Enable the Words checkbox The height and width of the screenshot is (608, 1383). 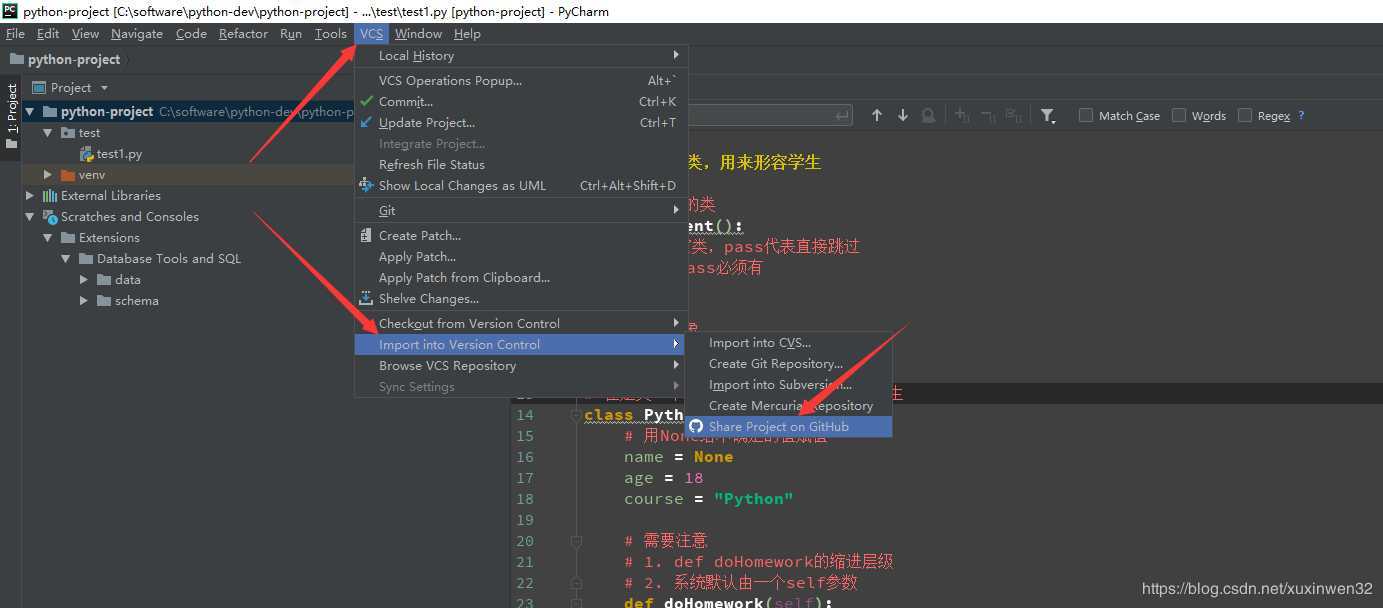click(1179, 116)
